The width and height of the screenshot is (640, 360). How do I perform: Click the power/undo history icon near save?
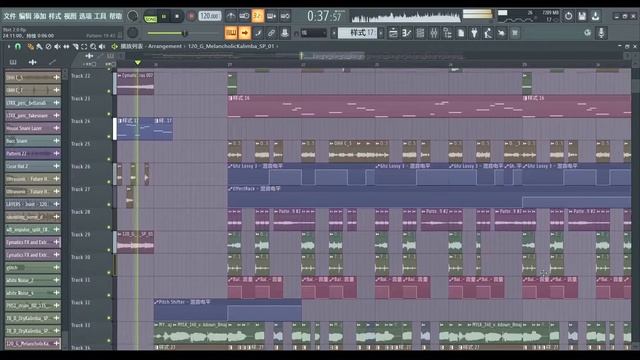click(569, 16)
